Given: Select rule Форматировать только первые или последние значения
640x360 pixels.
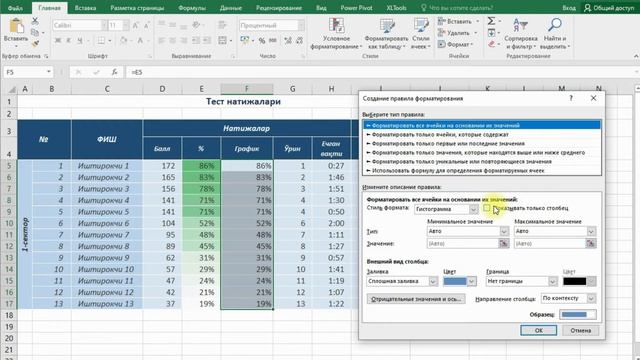Looking at the screenshot, I should coord(482,144).
